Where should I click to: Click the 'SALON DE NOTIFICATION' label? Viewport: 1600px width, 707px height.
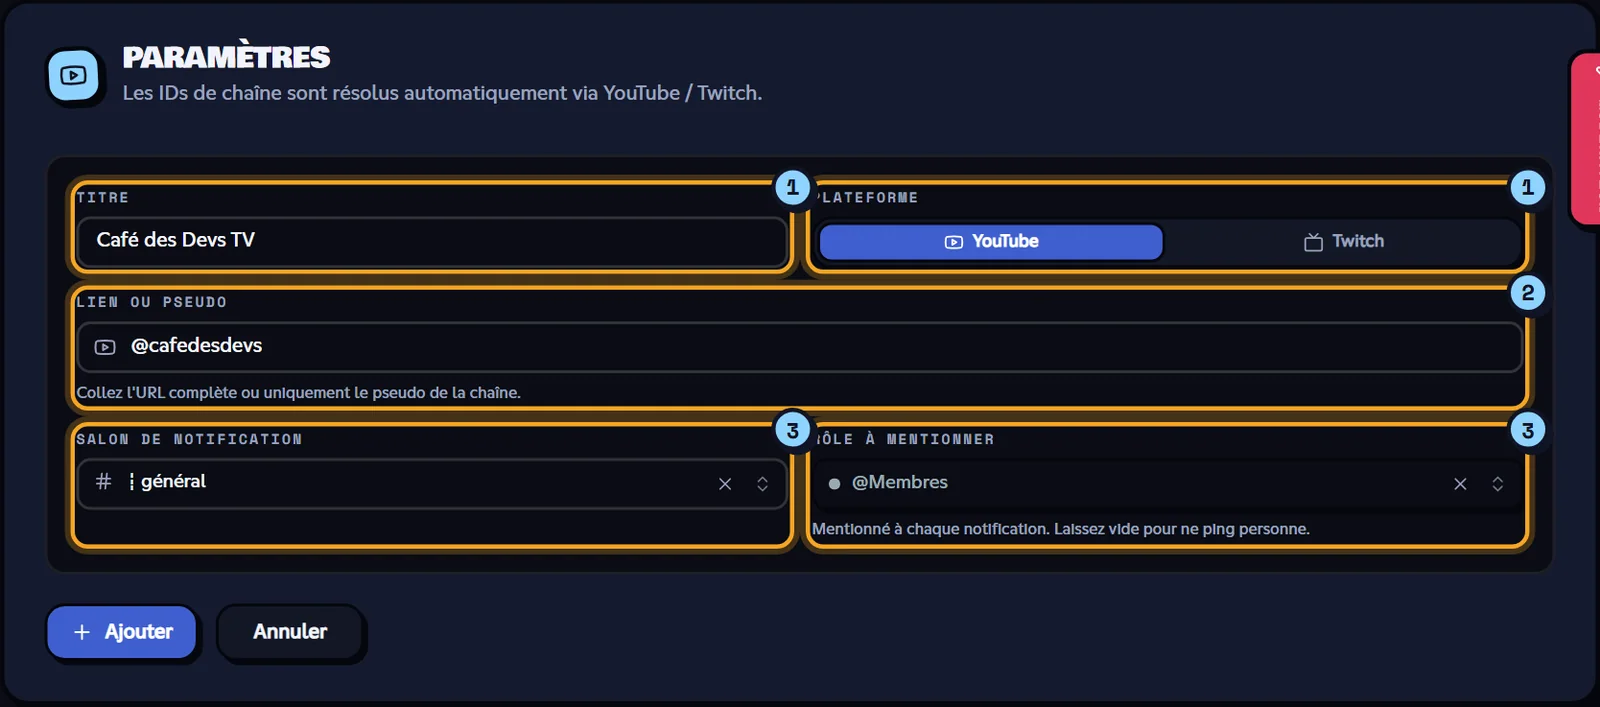coord(189,439)
